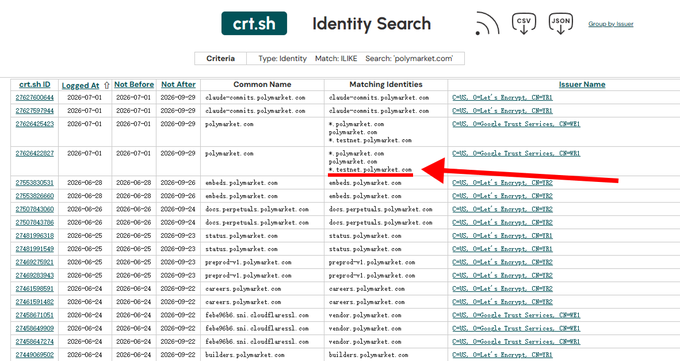Open certificate ID 27626425423
680x361 pixels.
coord(35,124)
